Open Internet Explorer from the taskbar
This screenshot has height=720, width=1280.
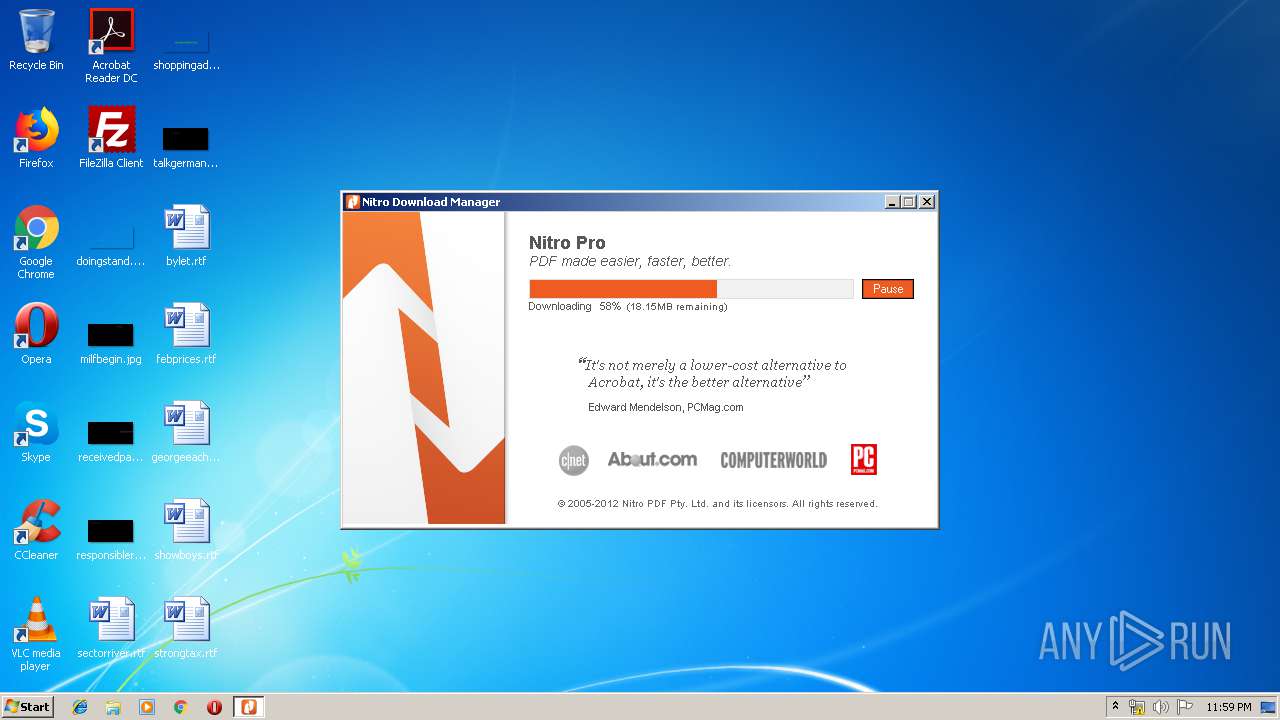pos(80,707)
